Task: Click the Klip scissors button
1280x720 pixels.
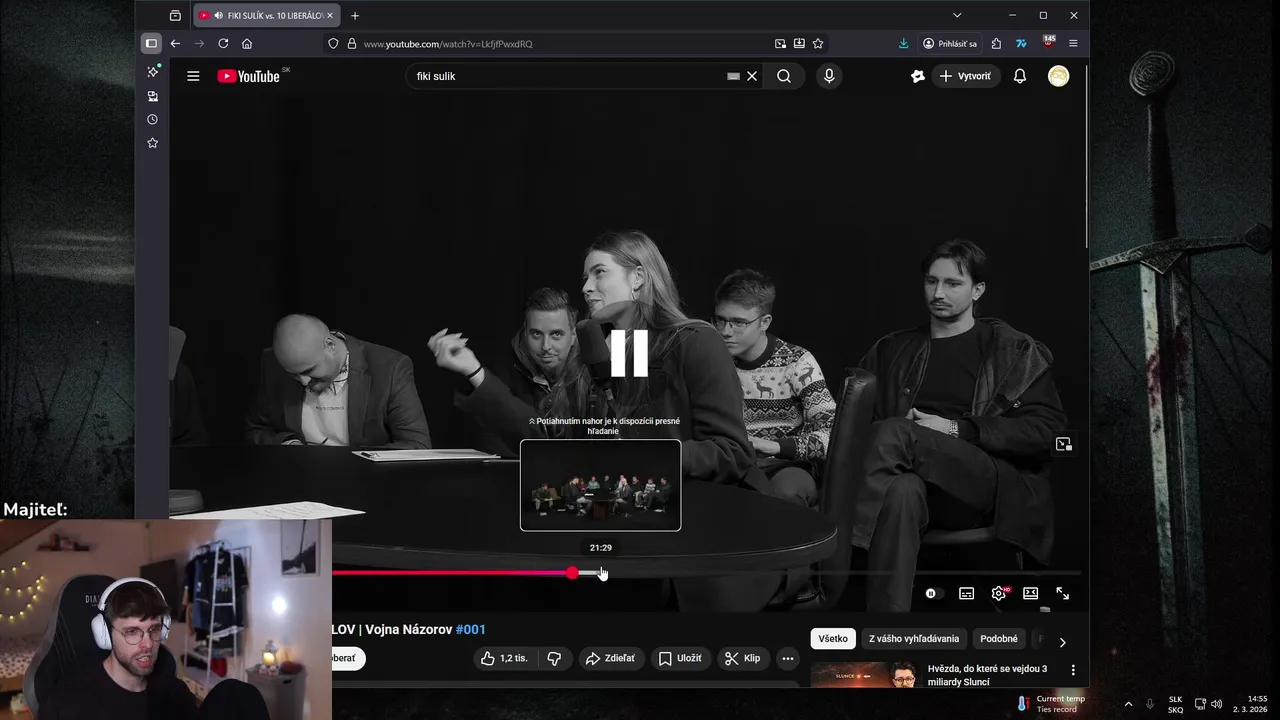Action: click(743, 658)
